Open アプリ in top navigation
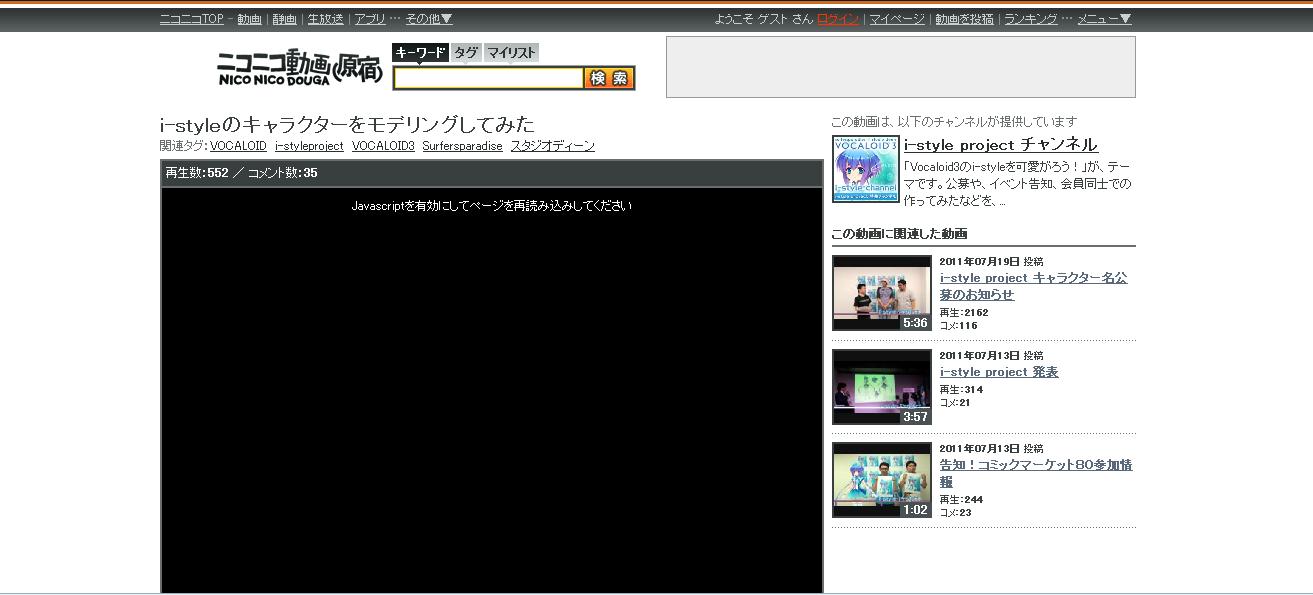 pos(370,19)
